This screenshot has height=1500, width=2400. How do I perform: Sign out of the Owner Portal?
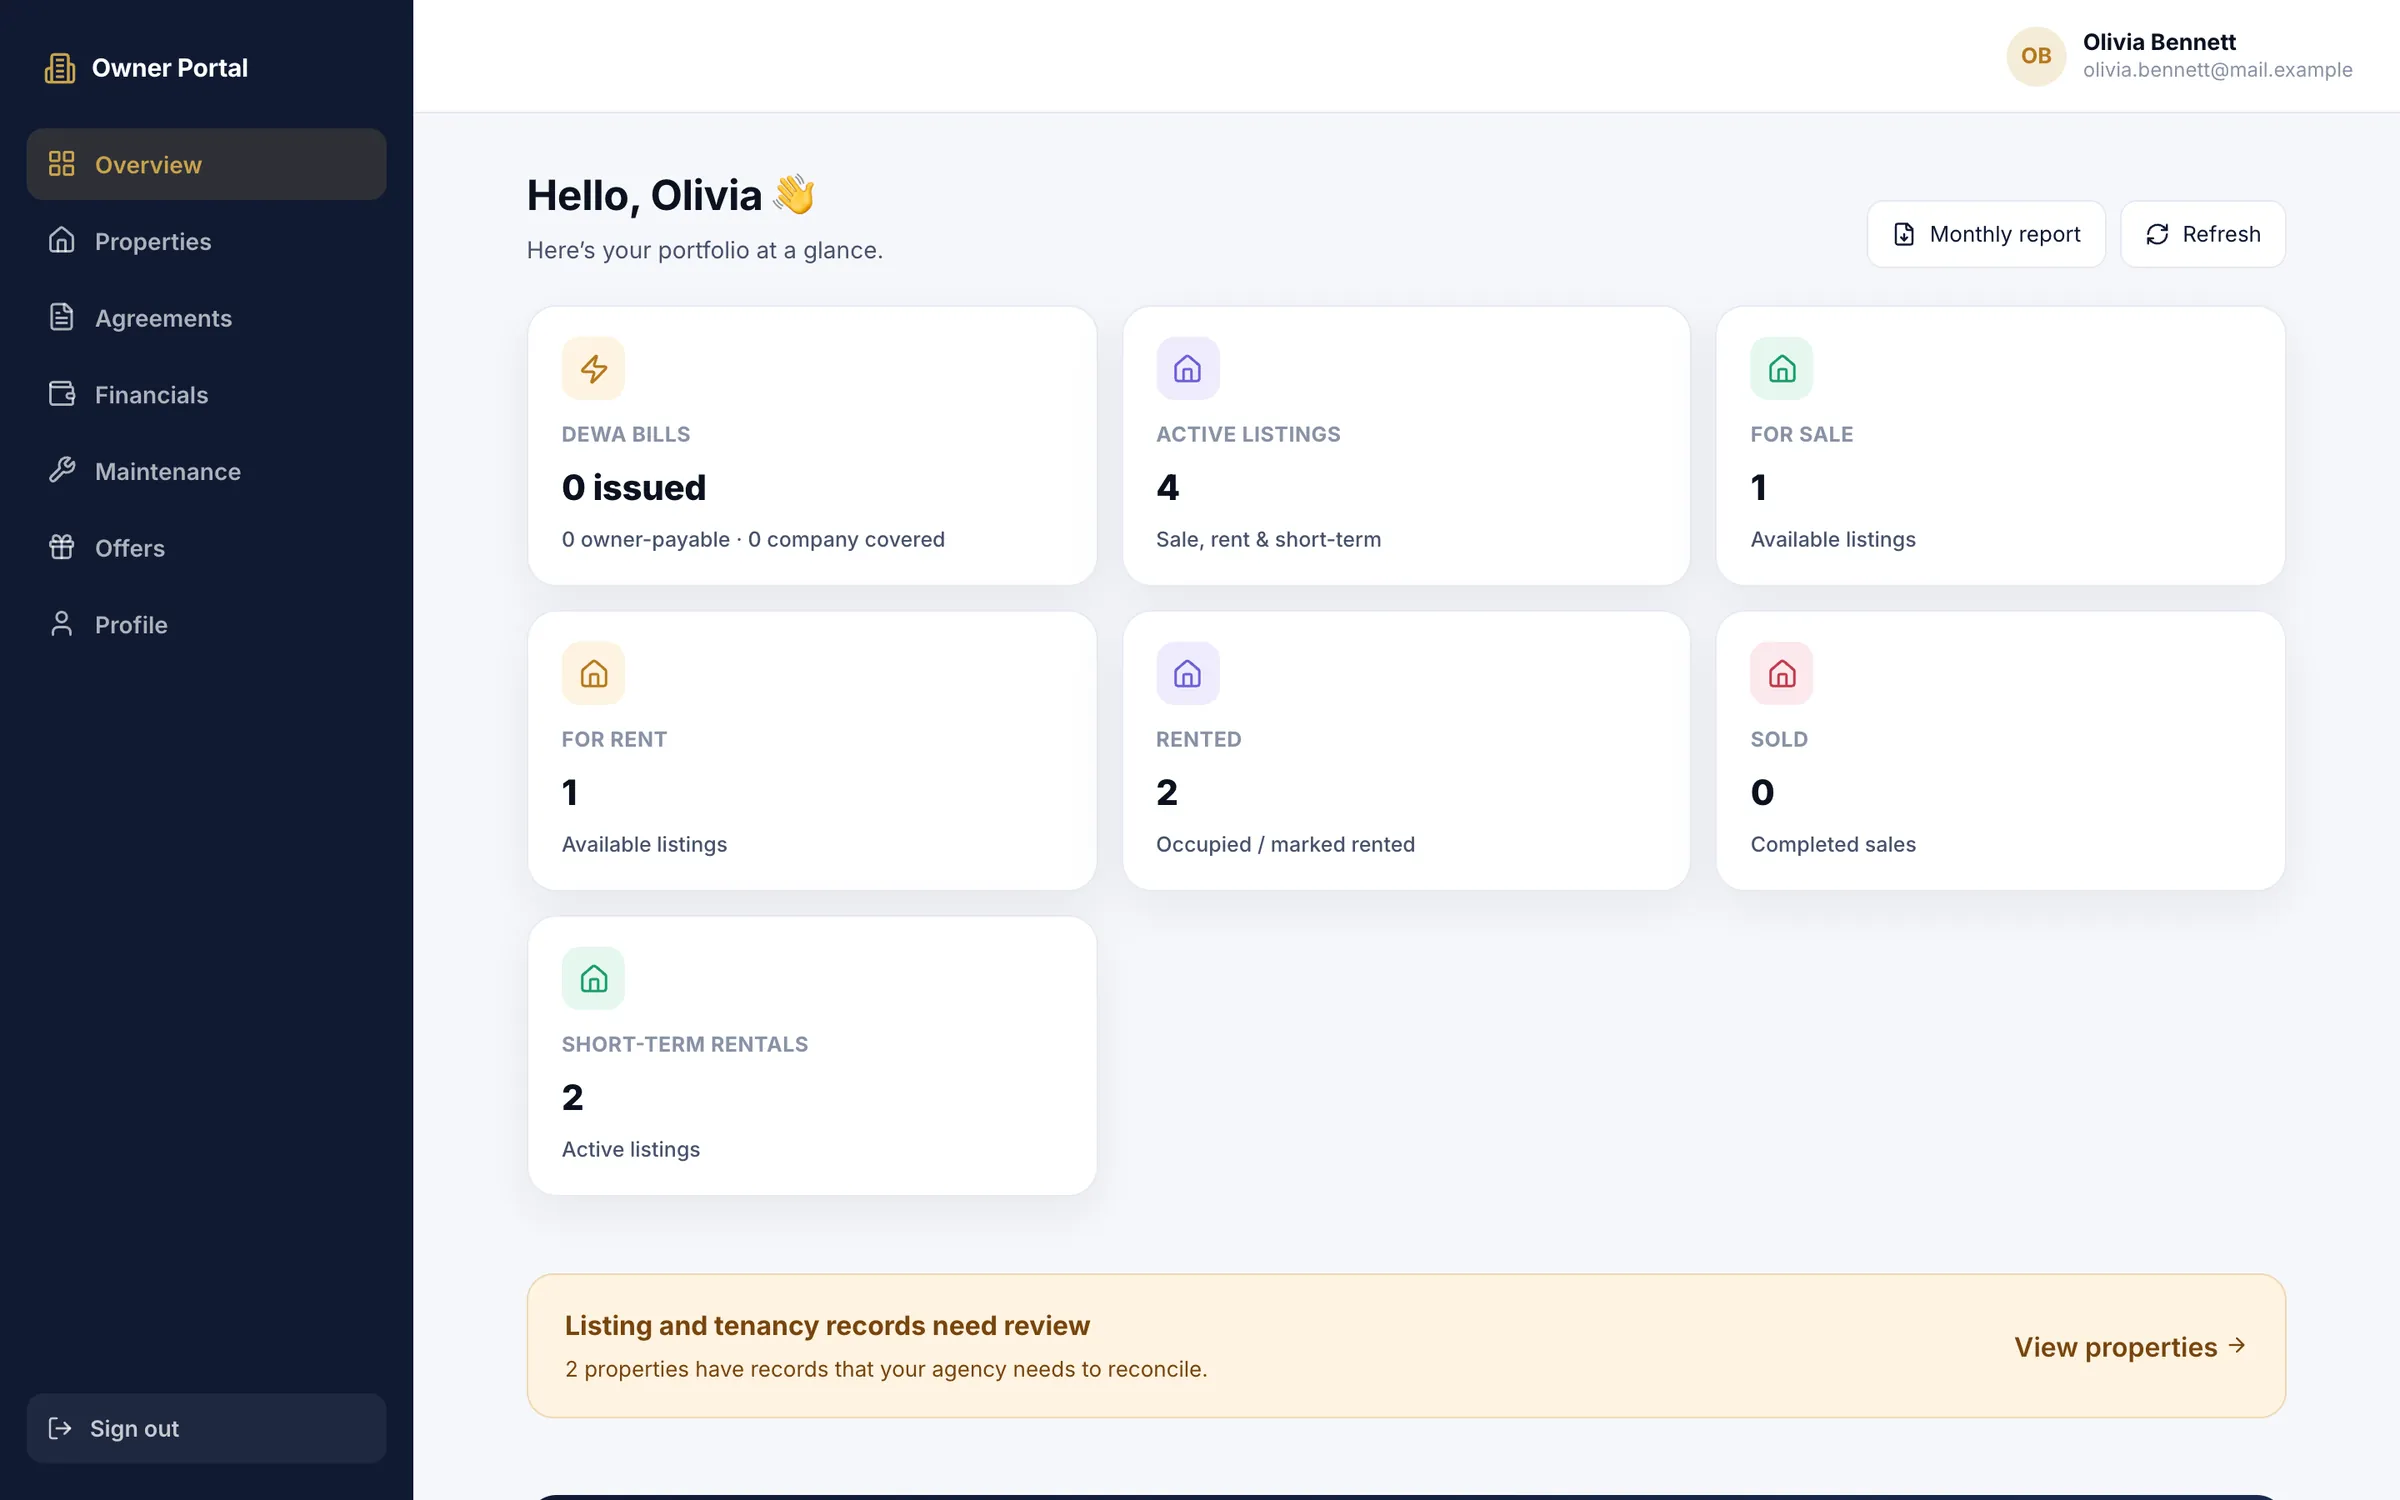pos(206,1428)
